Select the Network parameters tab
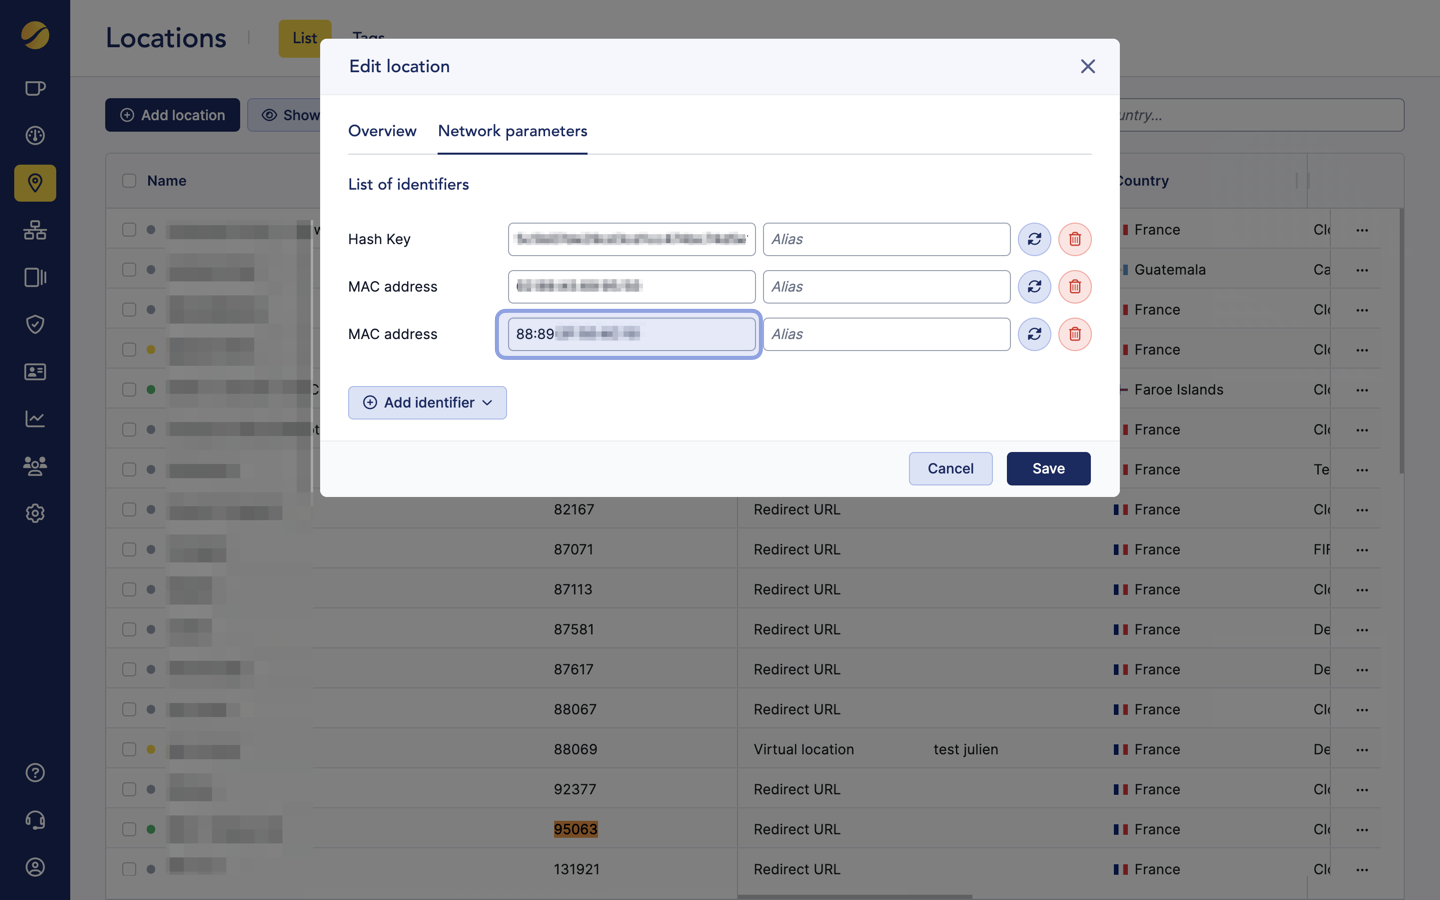The height and width of the screenshot is (900, 1440). pyautogui.click(x=512, y=131)
